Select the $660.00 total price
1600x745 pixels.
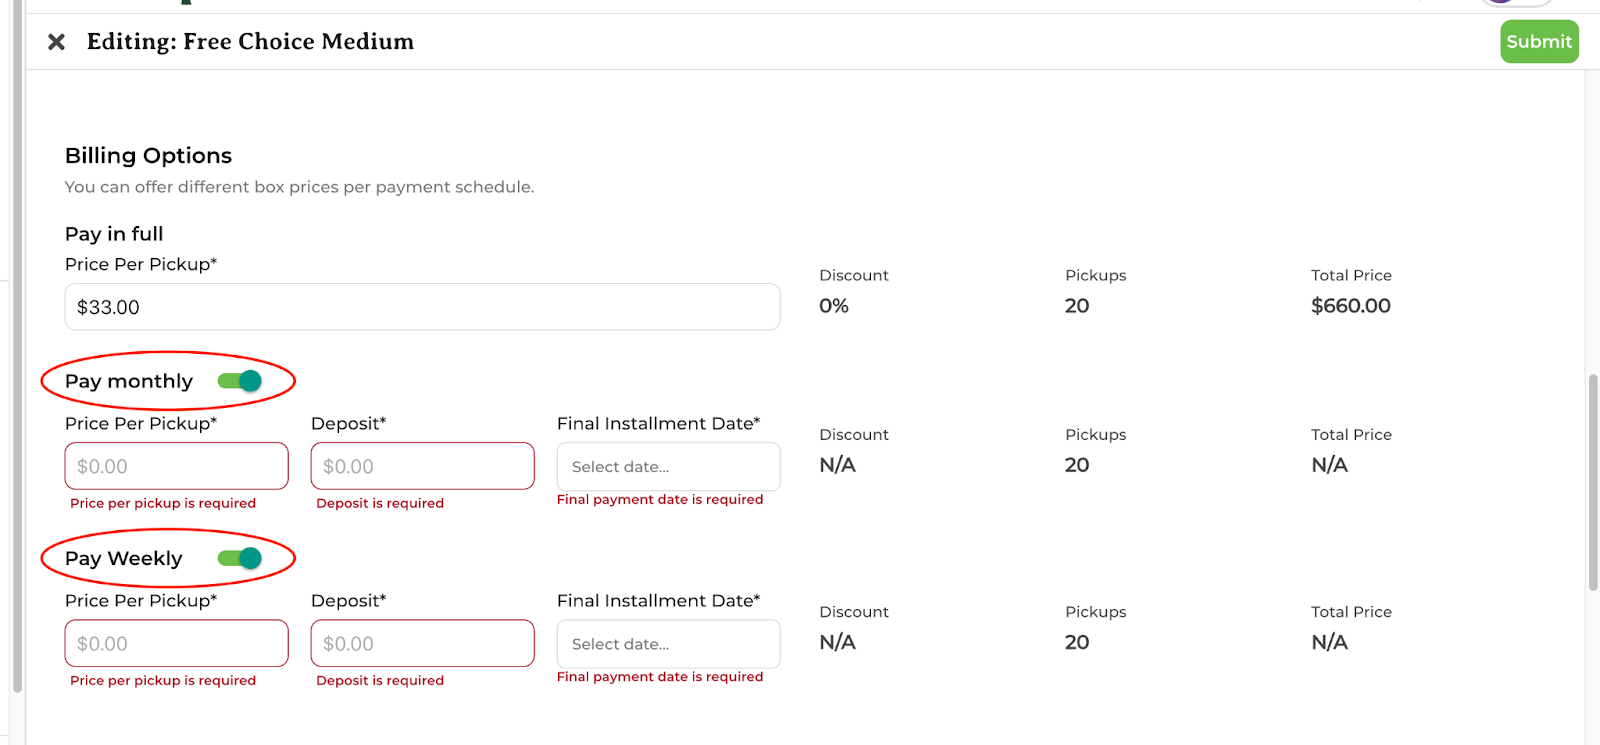1351,306
